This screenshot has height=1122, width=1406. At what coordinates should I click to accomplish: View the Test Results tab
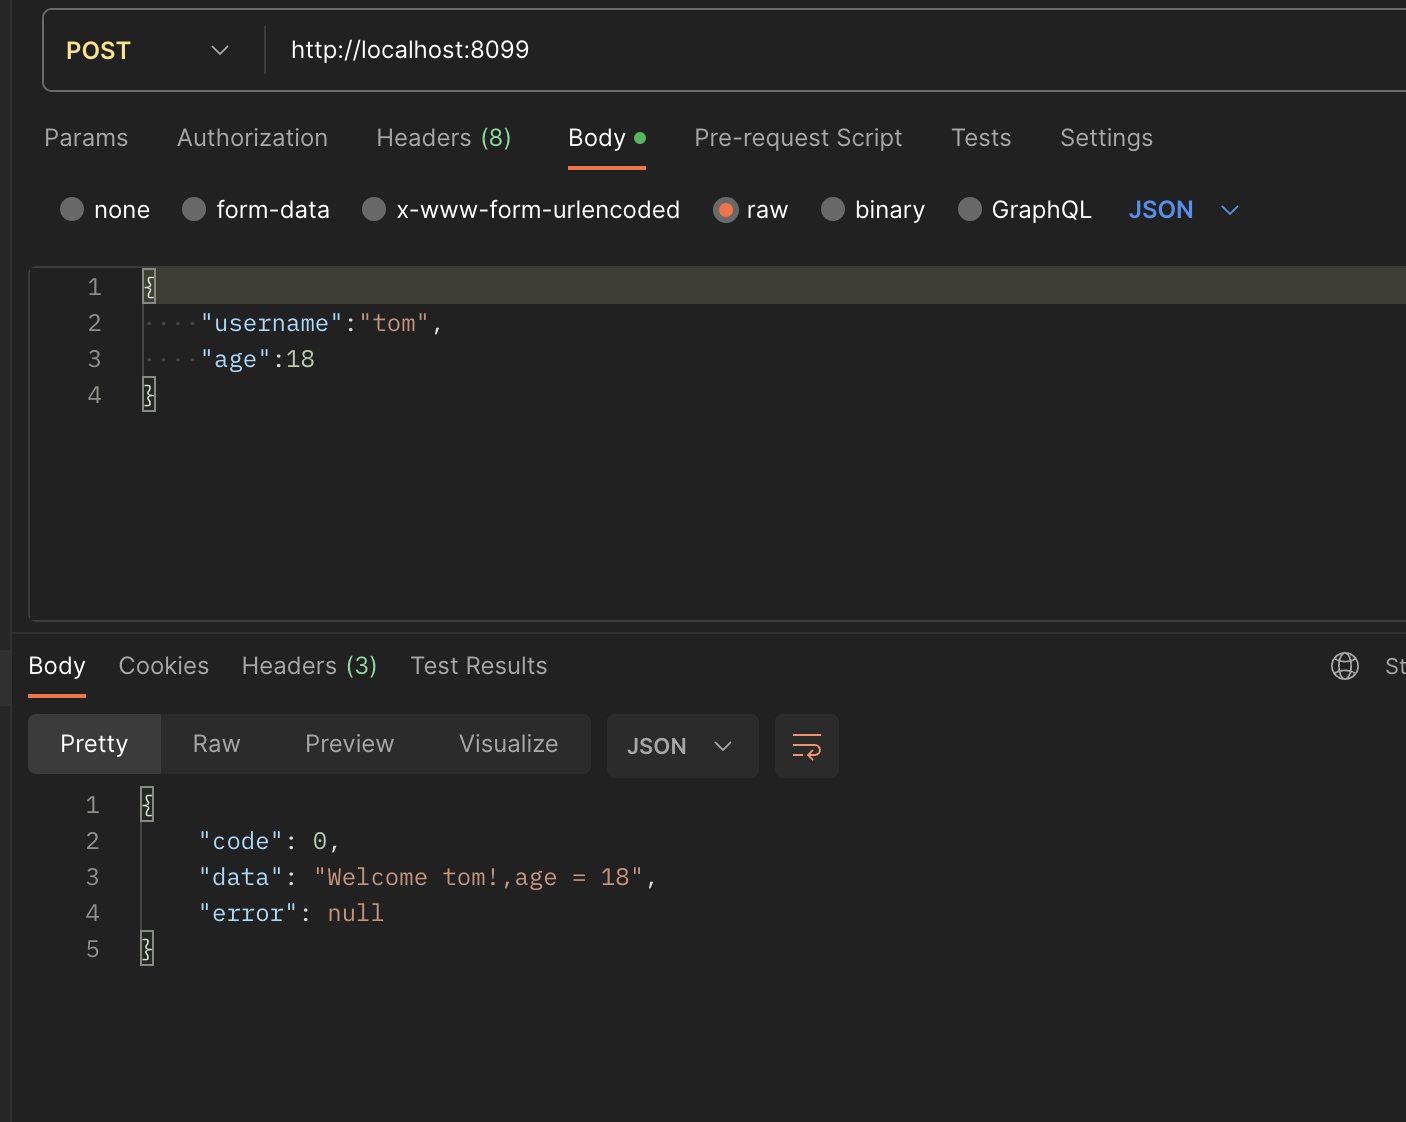[478, 666]
